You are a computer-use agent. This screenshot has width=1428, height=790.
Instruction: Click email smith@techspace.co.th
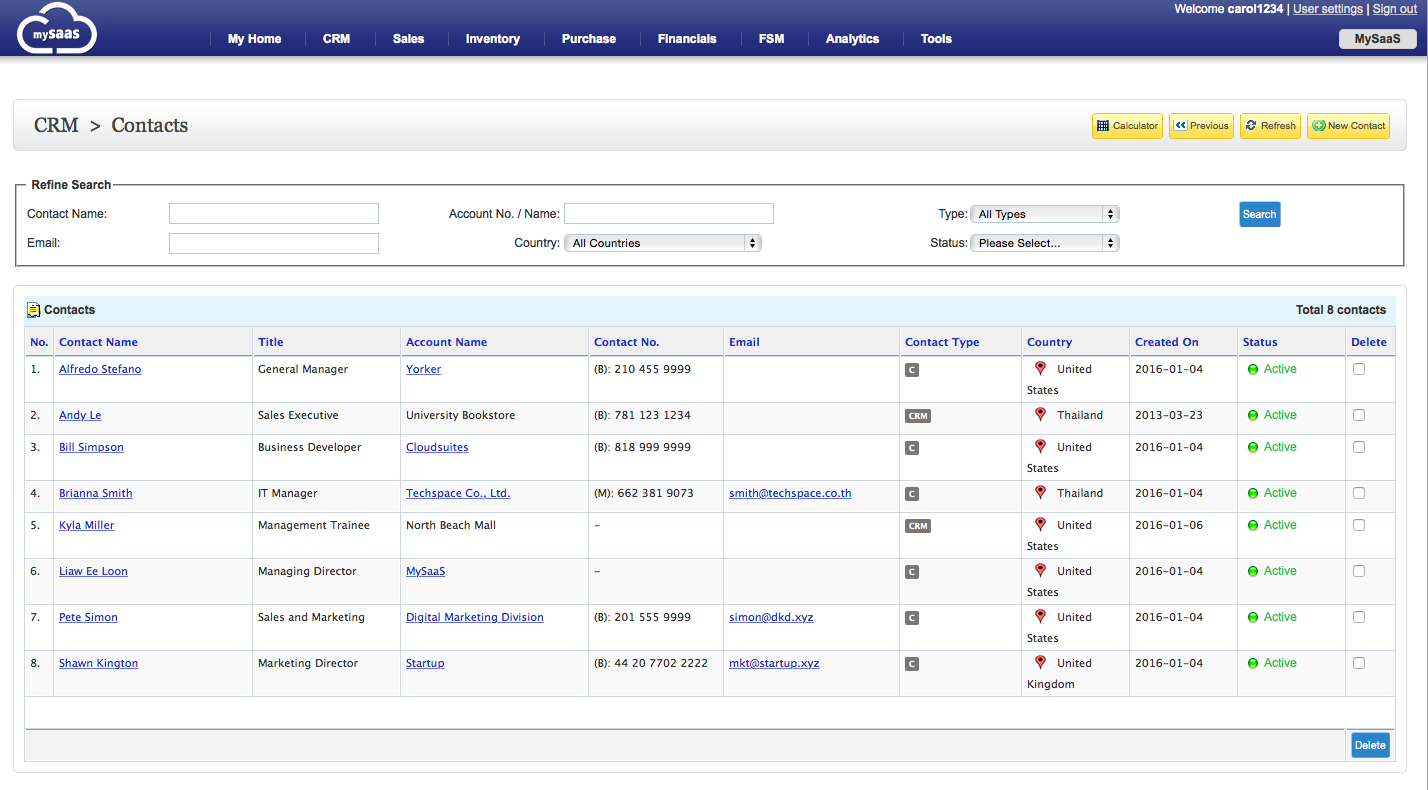pos(790,493)
